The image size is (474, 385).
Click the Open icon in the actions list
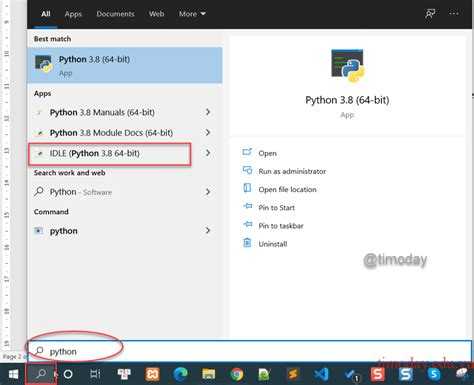247,152
